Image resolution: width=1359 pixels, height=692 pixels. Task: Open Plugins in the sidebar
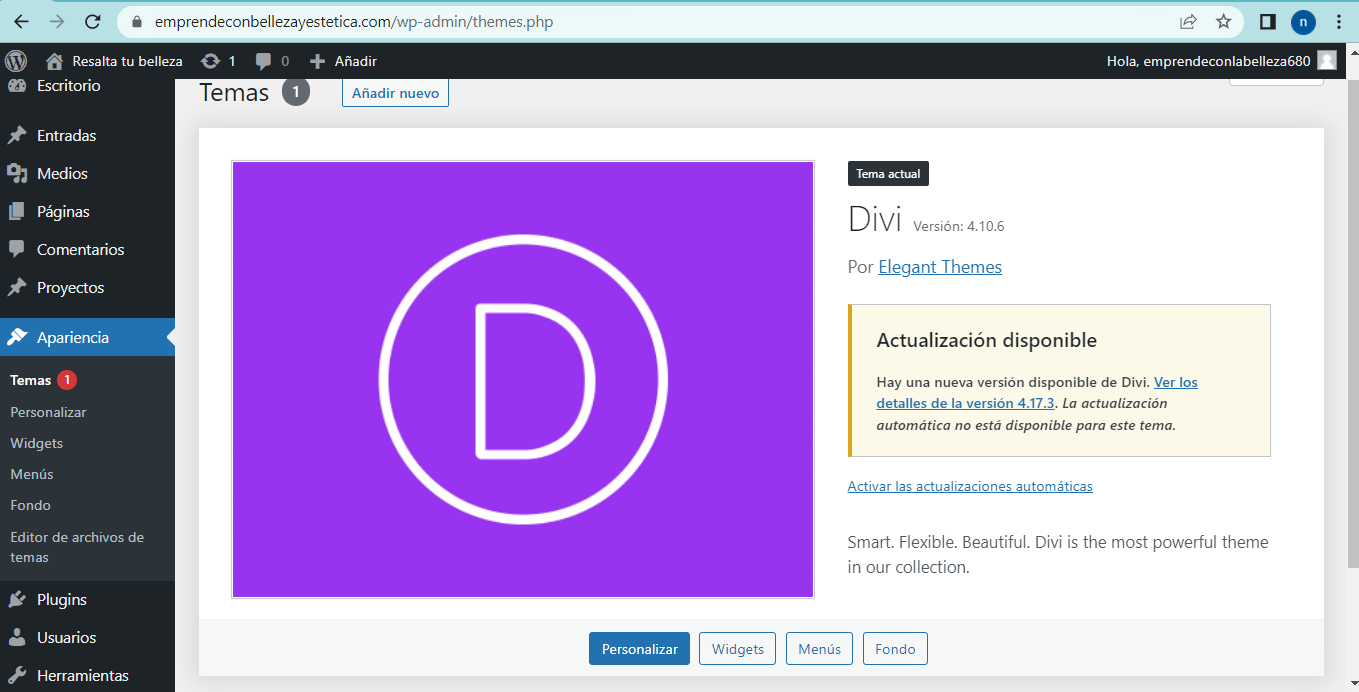87,599
